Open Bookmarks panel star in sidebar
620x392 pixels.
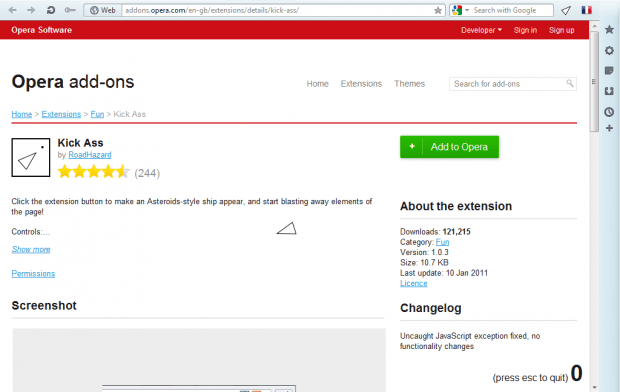click(x=609, y=29)
